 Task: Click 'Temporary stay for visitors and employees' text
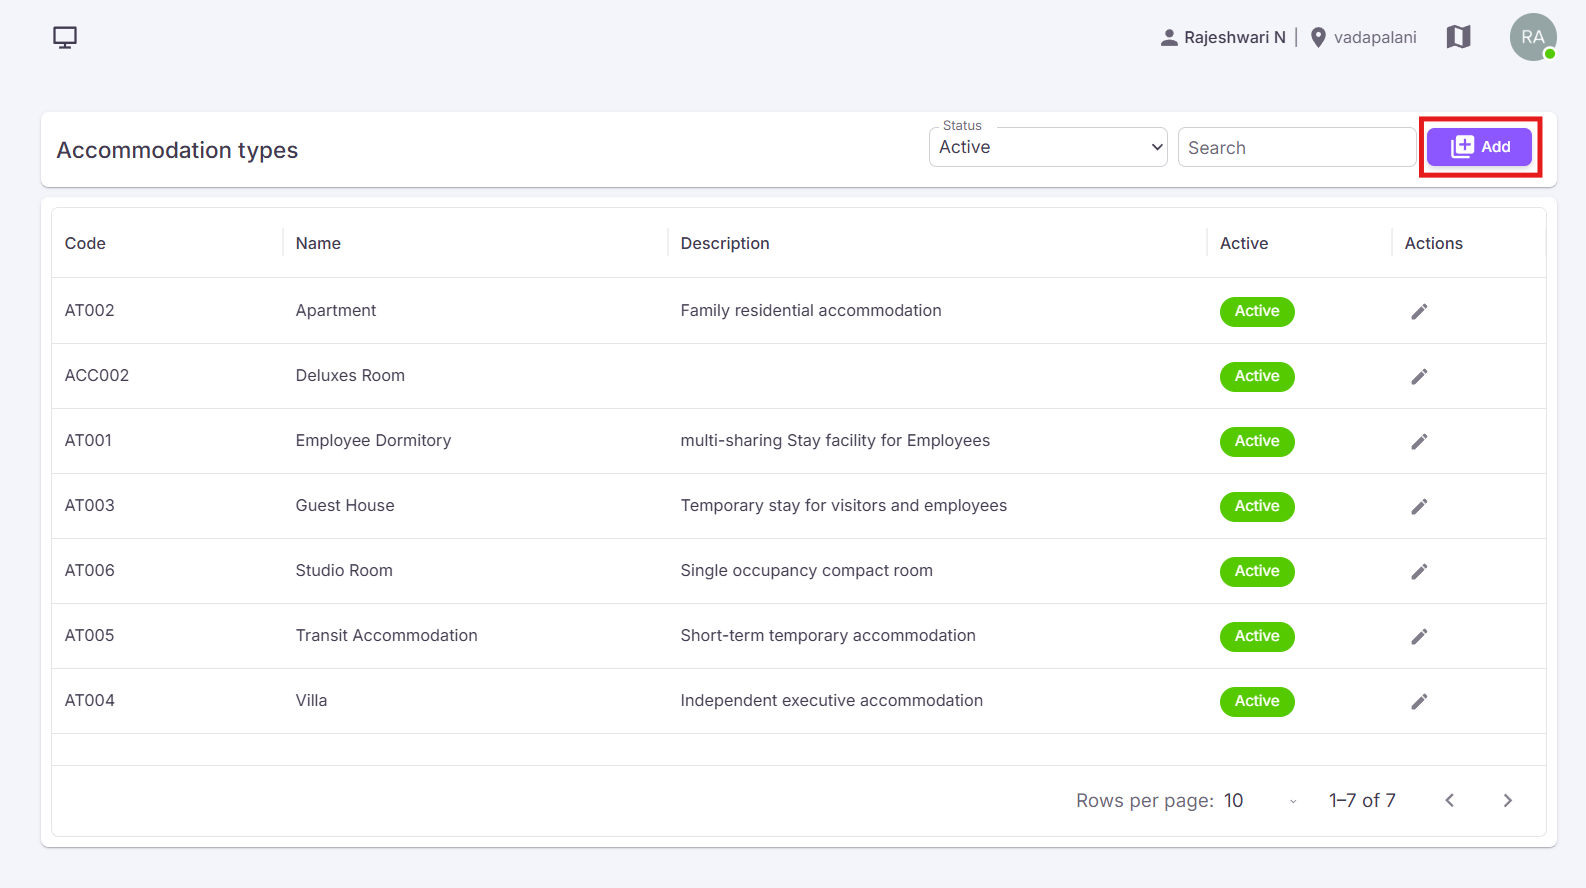click(x=844, y=505)
